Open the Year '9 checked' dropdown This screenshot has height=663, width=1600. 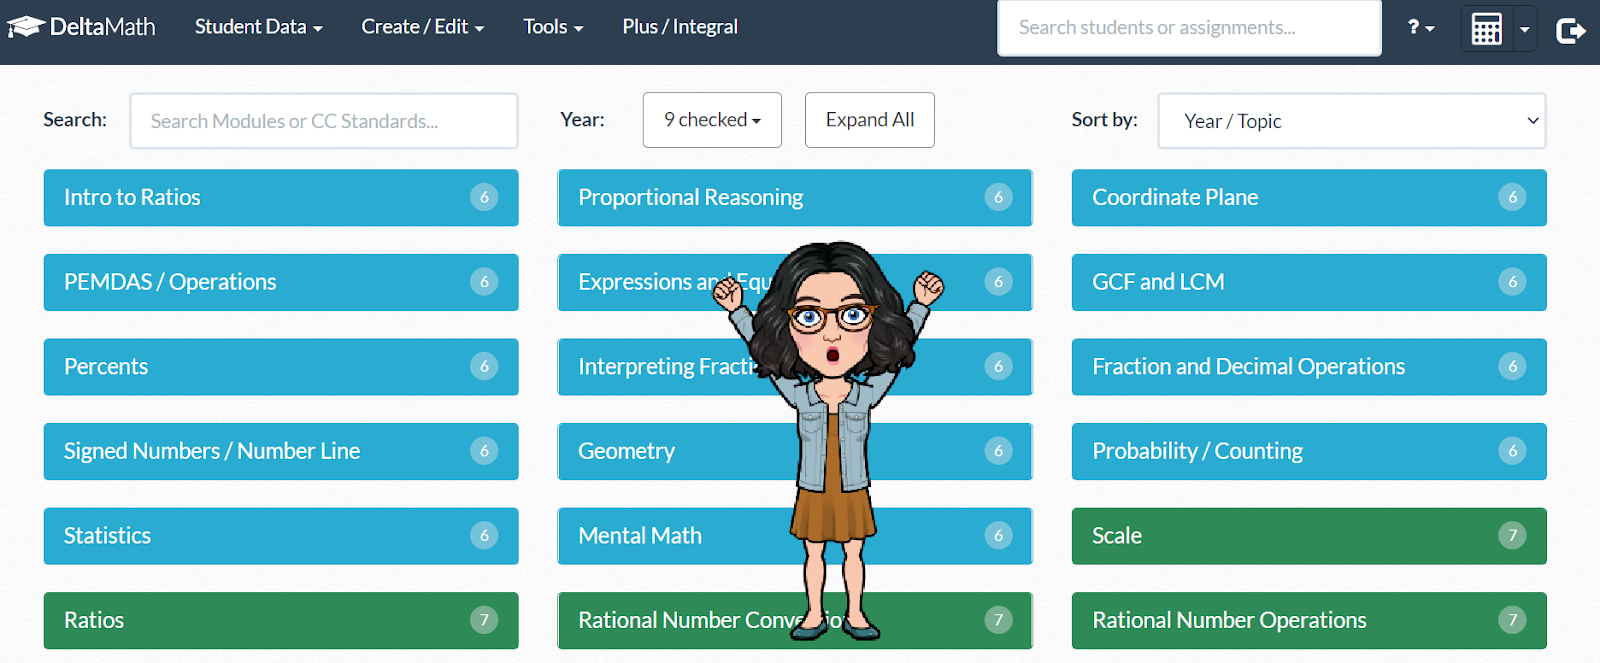712,120
